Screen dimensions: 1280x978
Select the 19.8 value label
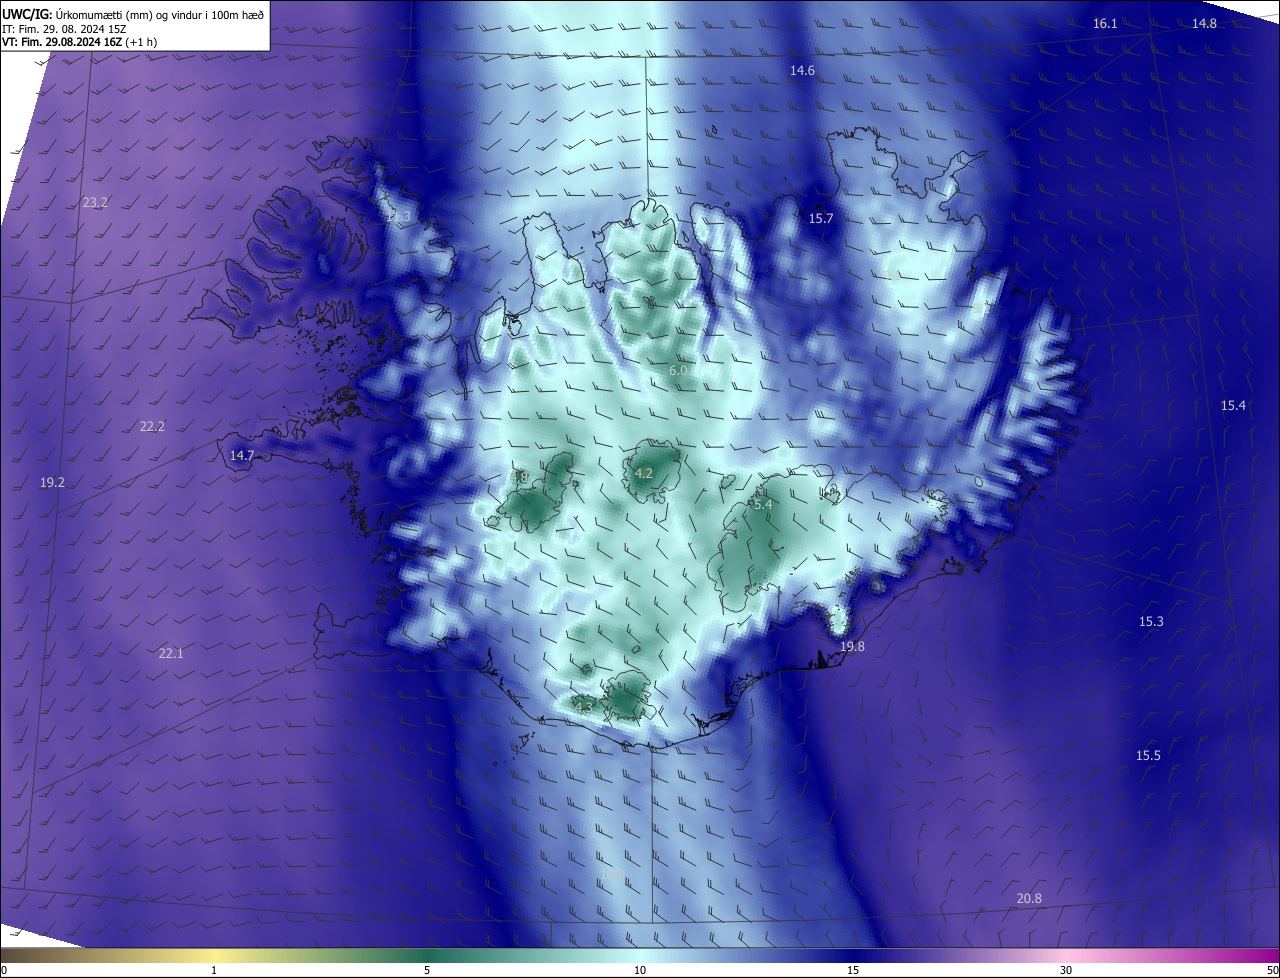point(852,647)
